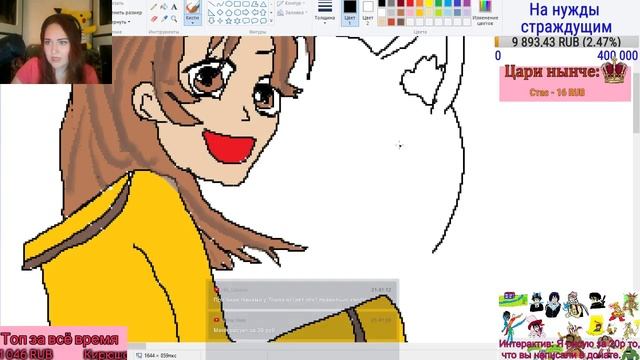Open the shape outline Контур dropdown

[291, 3]
